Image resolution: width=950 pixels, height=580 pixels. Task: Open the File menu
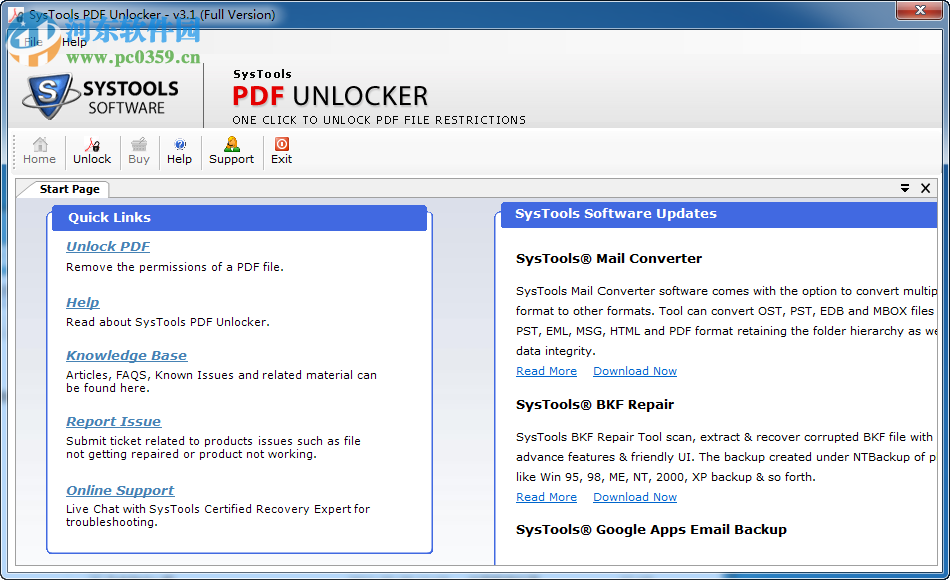[32, 41]
